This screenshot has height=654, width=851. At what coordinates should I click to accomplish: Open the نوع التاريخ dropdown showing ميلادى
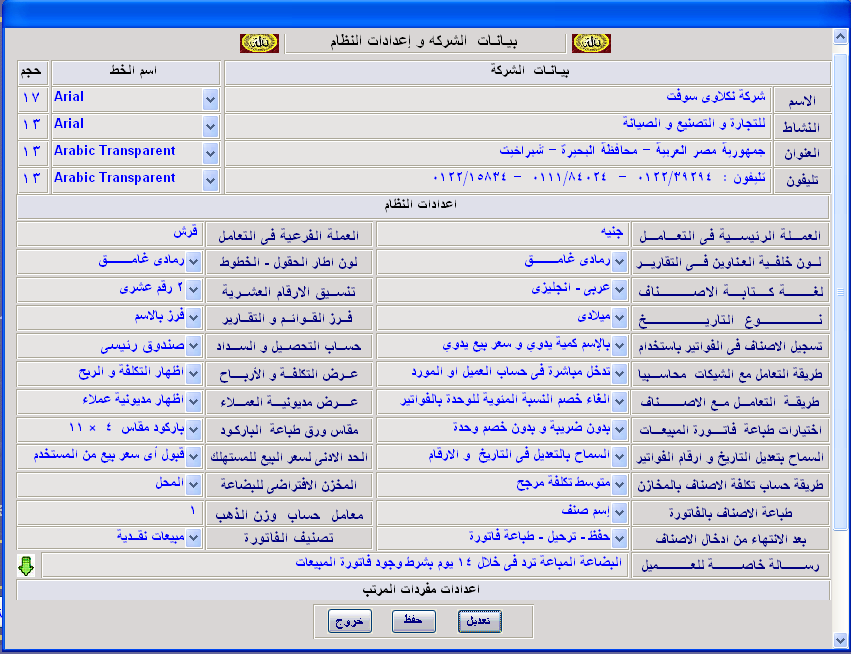click(620, 317)
